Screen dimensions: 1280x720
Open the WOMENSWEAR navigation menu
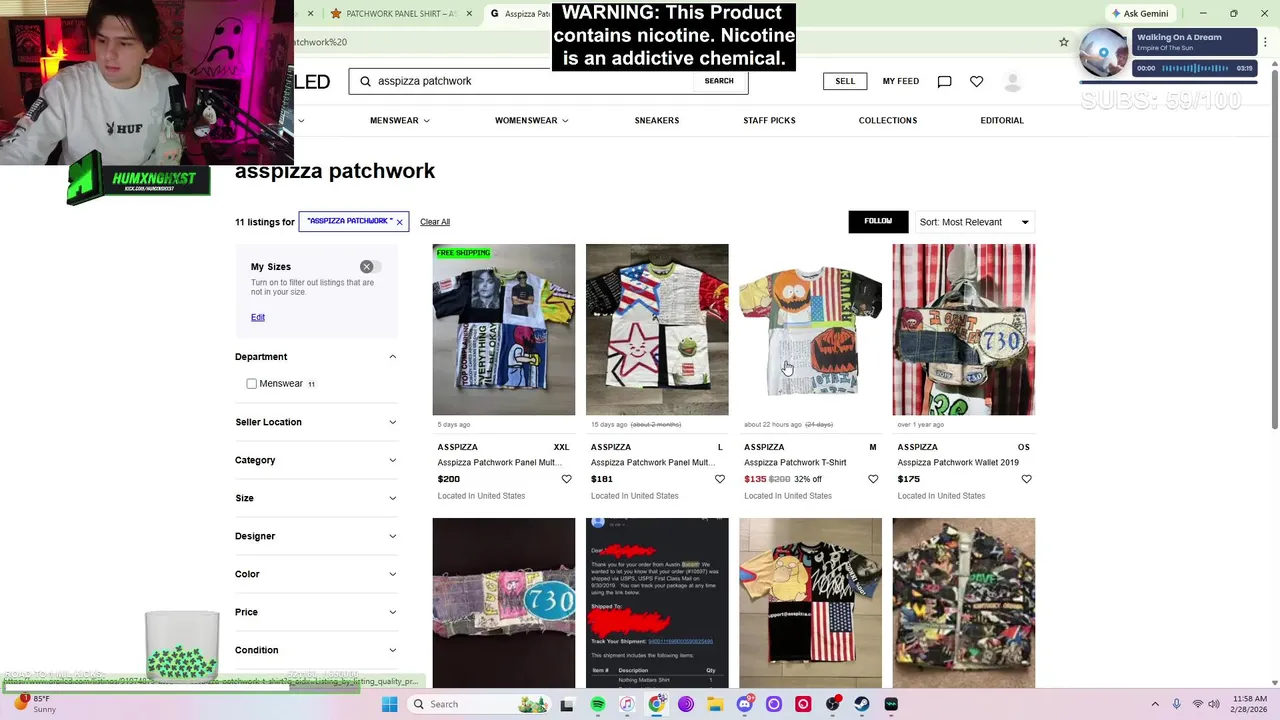(x=531, y=120)
